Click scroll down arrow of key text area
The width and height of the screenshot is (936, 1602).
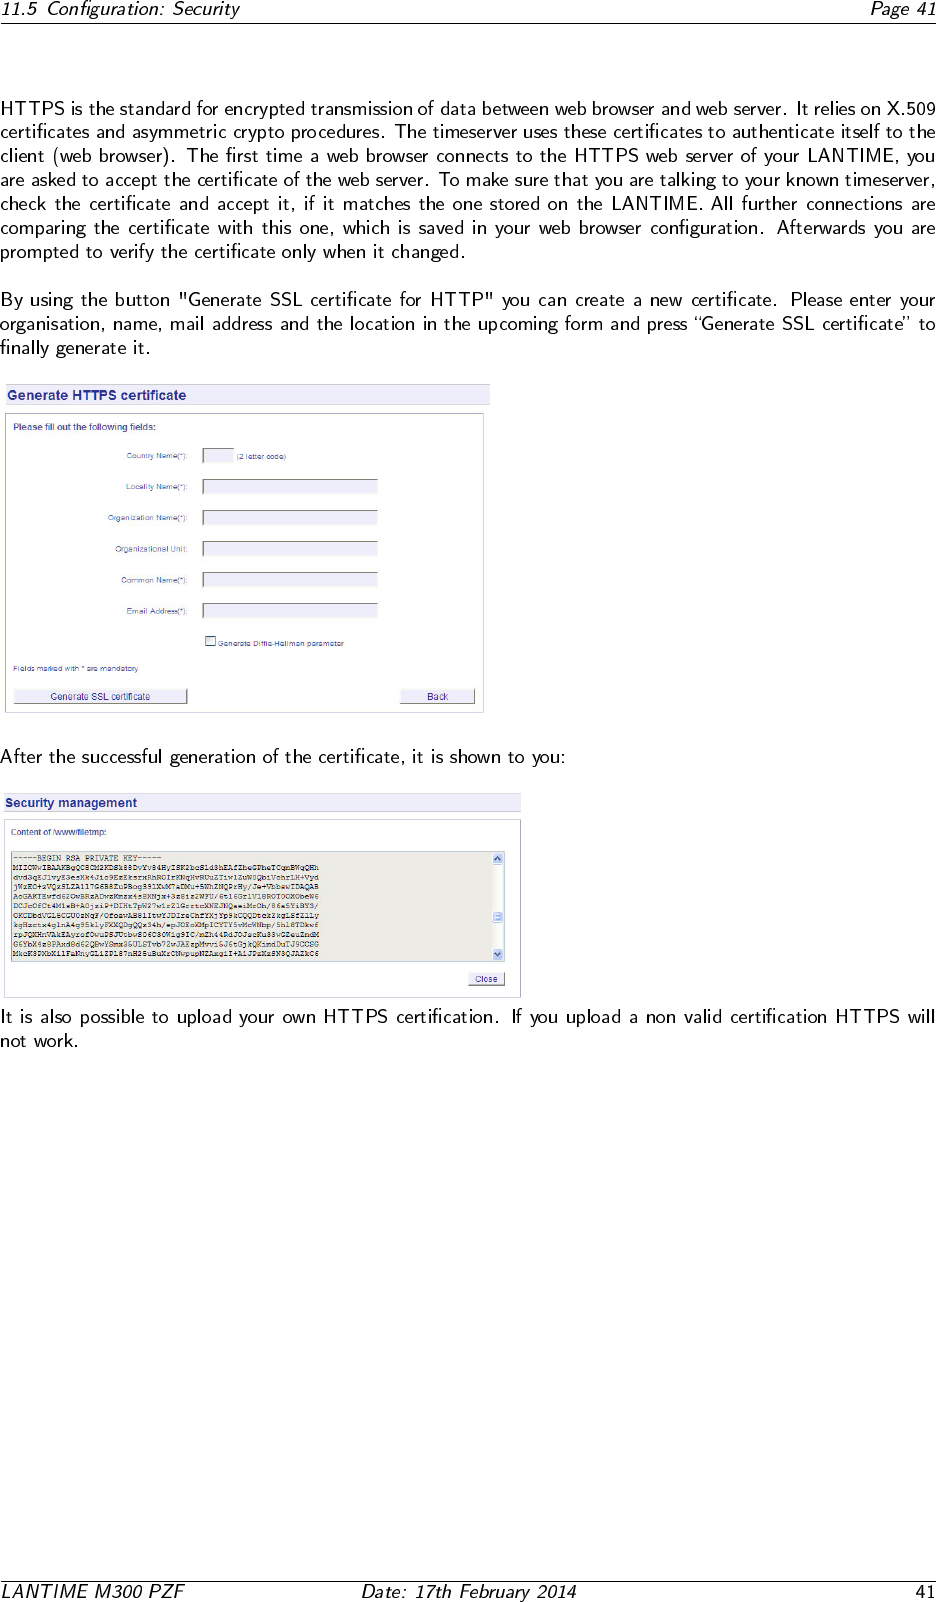[498, 954]
